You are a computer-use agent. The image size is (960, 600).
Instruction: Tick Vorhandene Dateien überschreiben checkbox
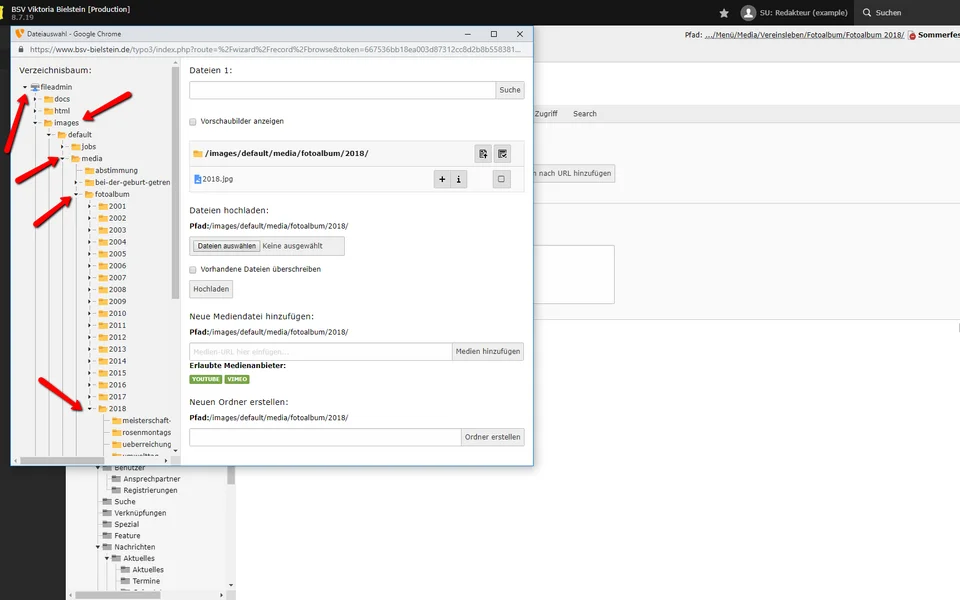tap(193, 269)
